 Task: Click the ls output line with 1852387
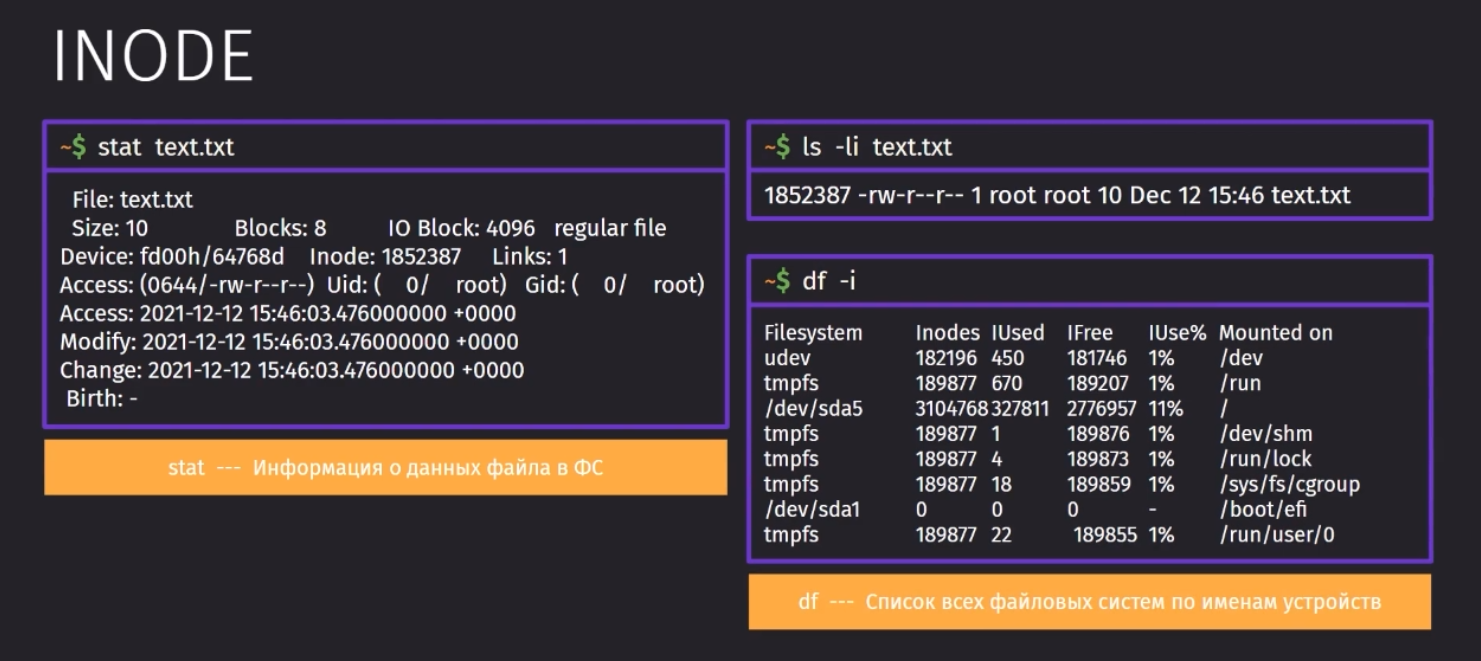coord(1057,195)
